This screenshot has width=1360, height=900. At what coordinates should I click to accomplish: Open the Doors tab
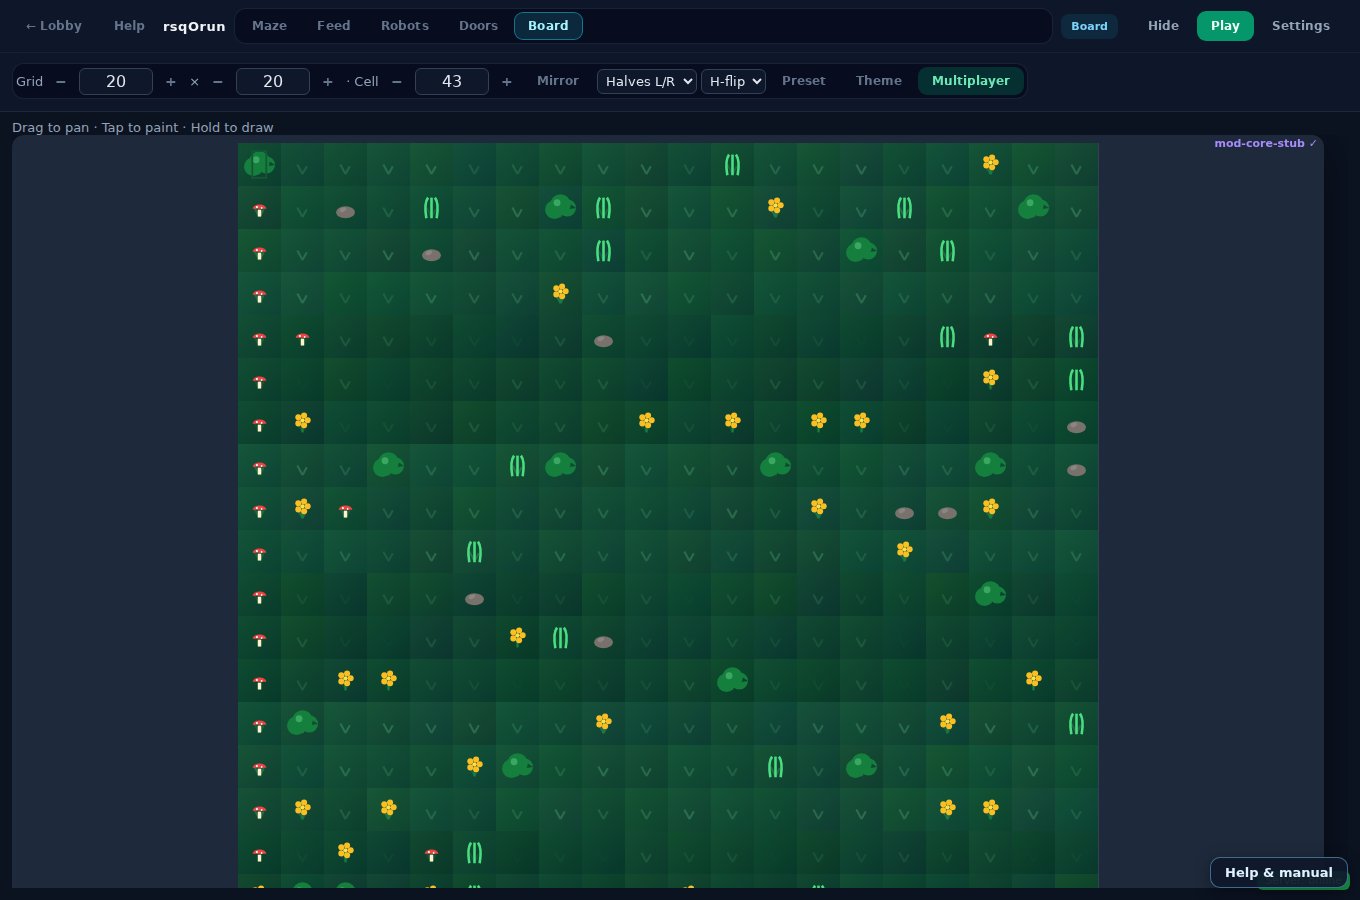pos(478,26)
